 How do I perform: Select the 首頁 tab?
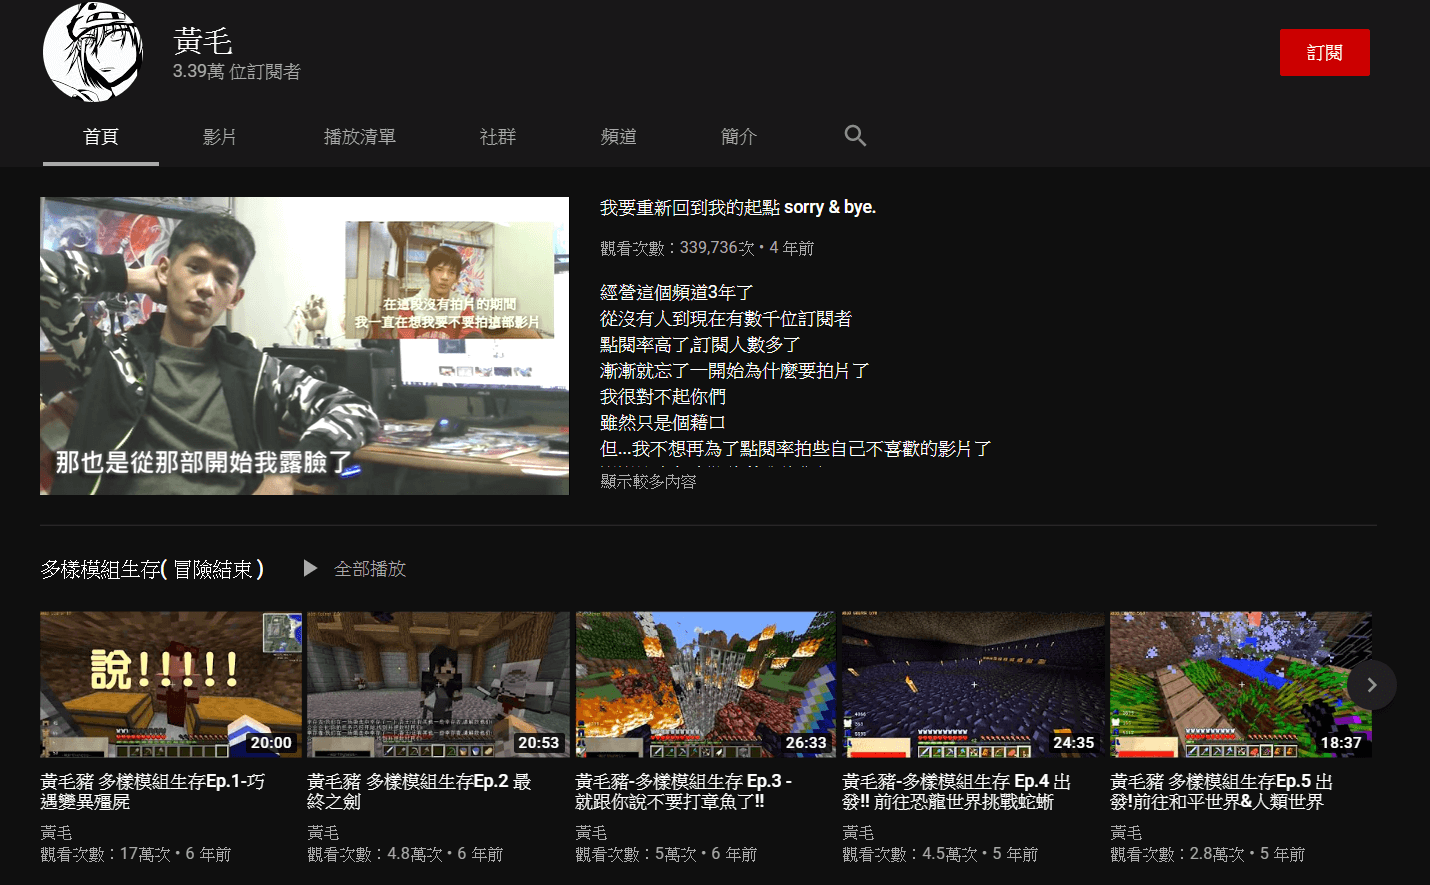point(101,137)
